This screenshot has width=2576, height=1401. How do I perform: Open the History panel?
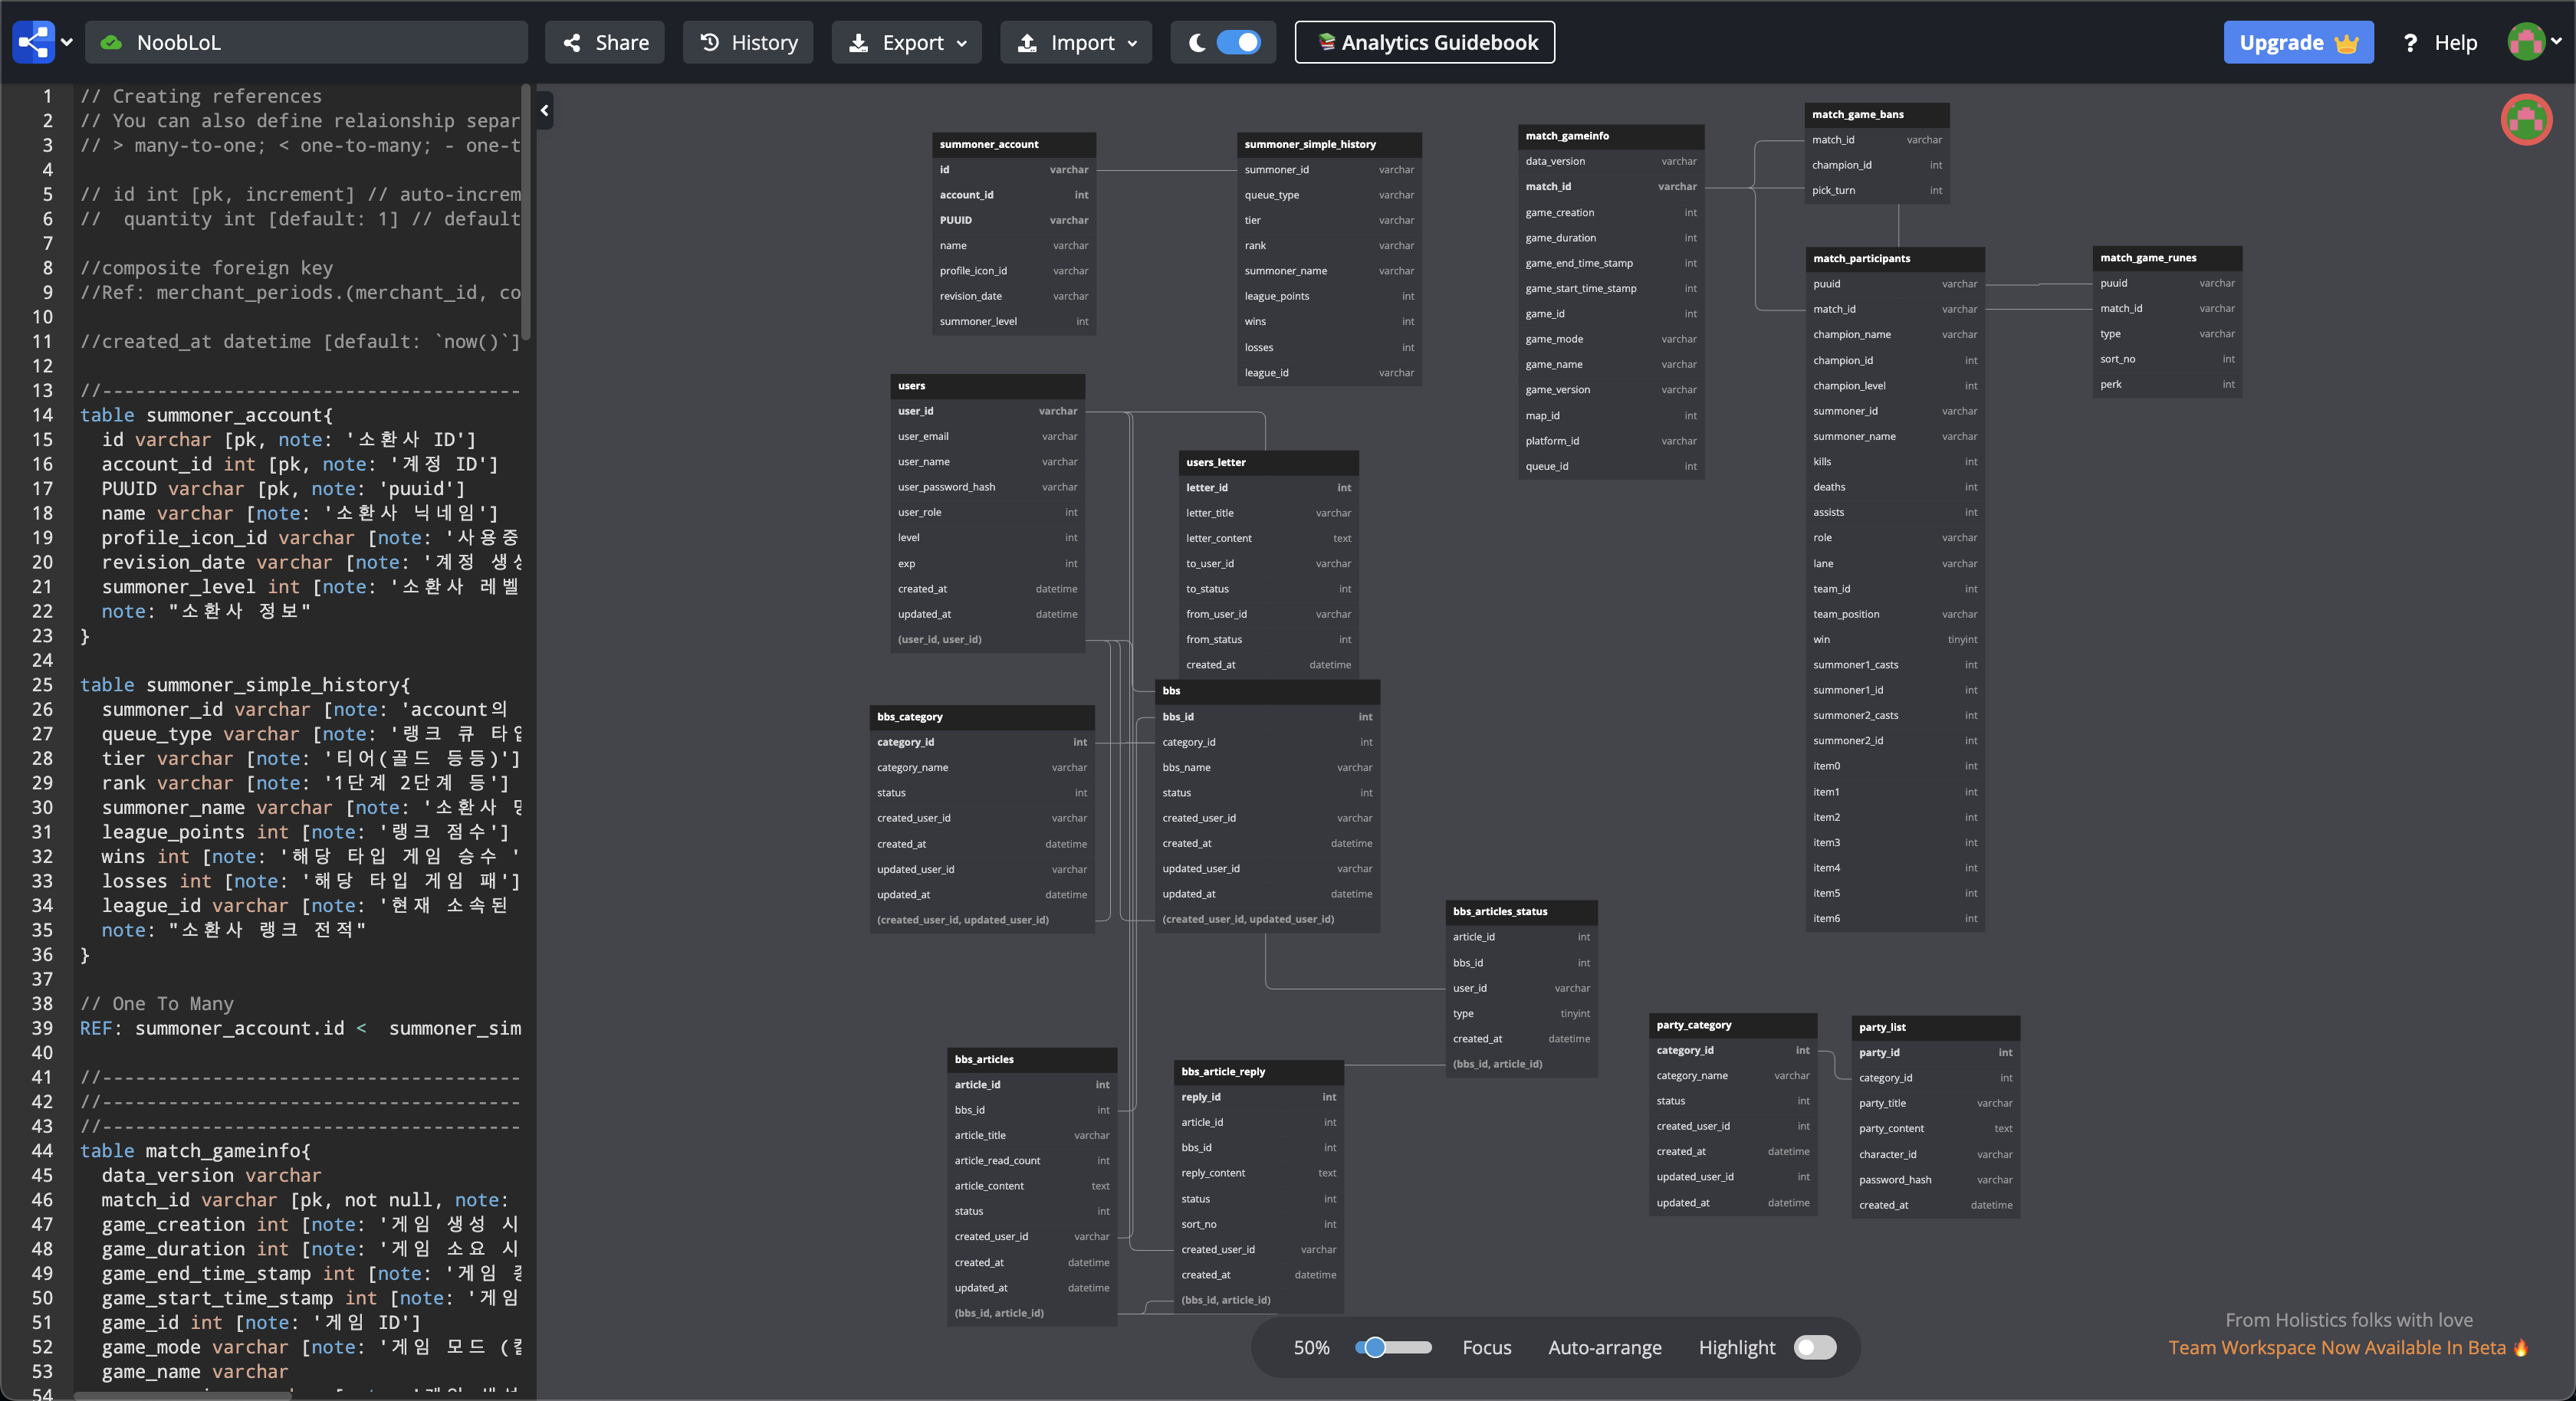pos(748,42)
